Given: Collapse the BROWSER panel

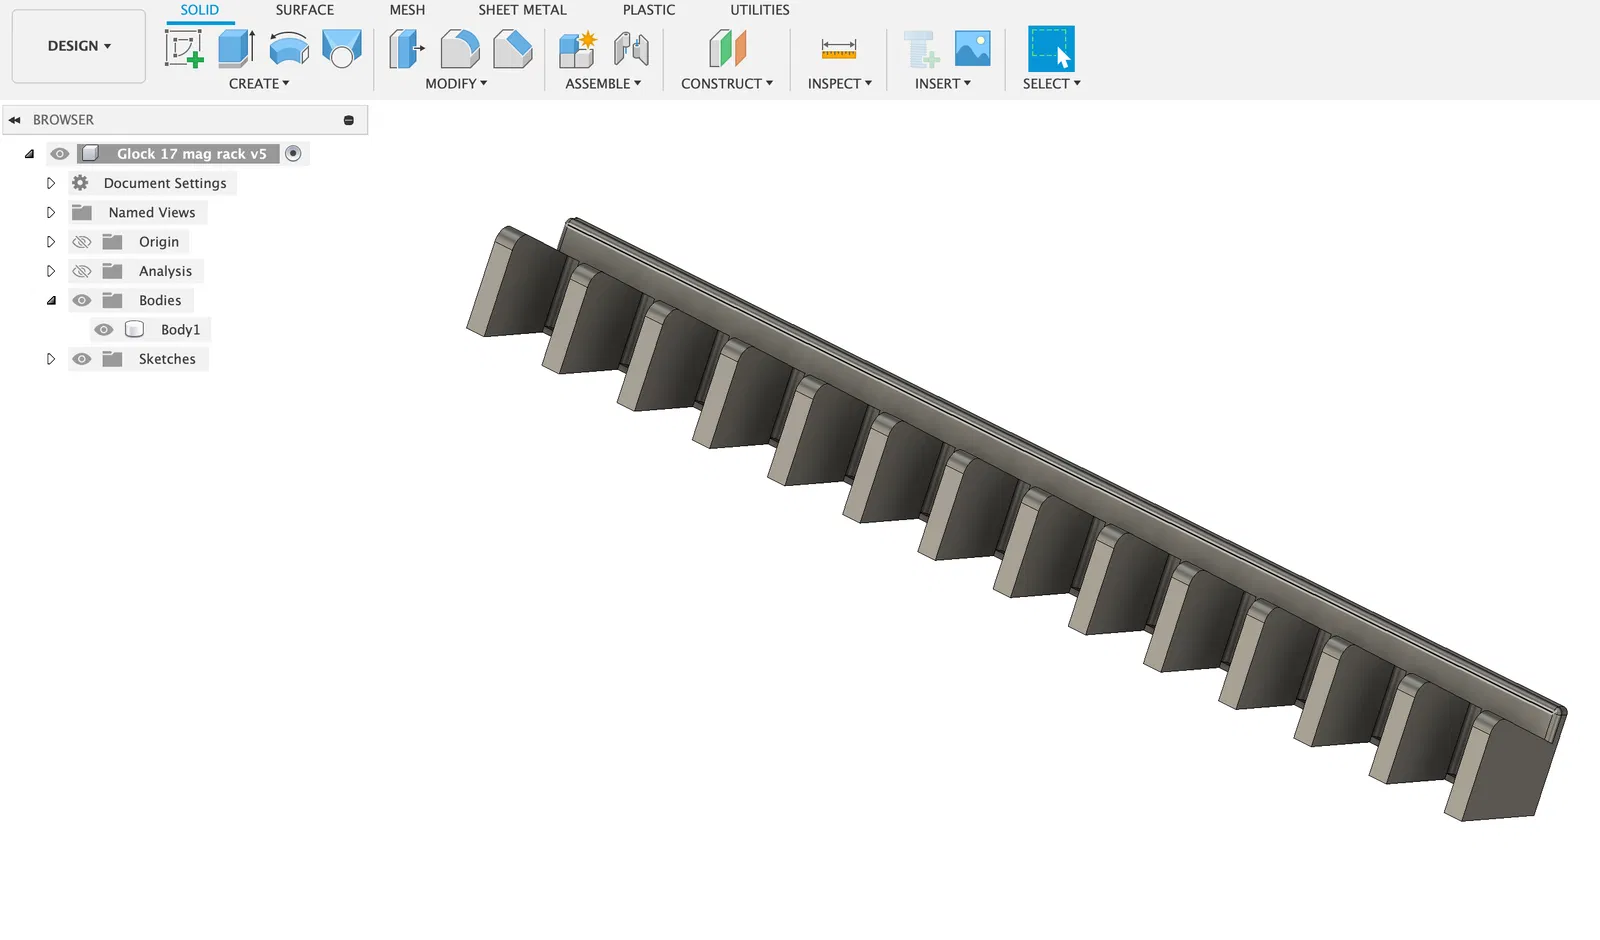Looking at the screenshot, I should point(15,120).
